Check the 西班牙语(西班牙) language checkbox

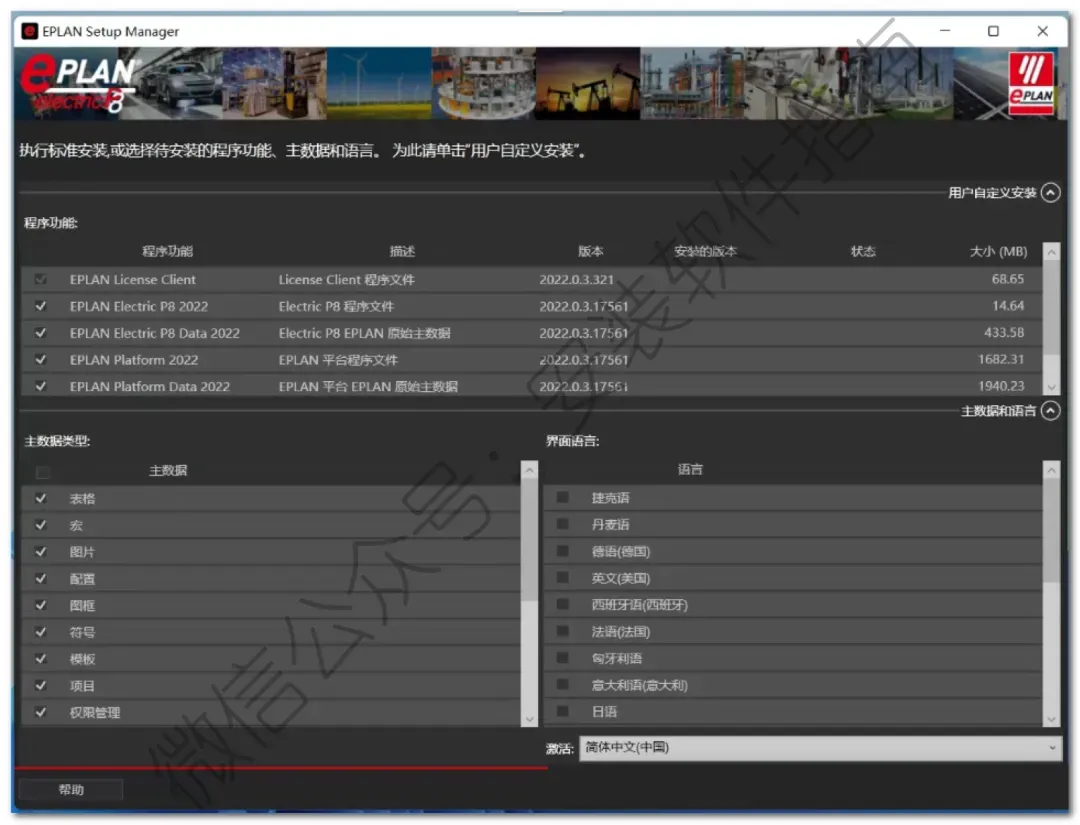tap(563, 604)
